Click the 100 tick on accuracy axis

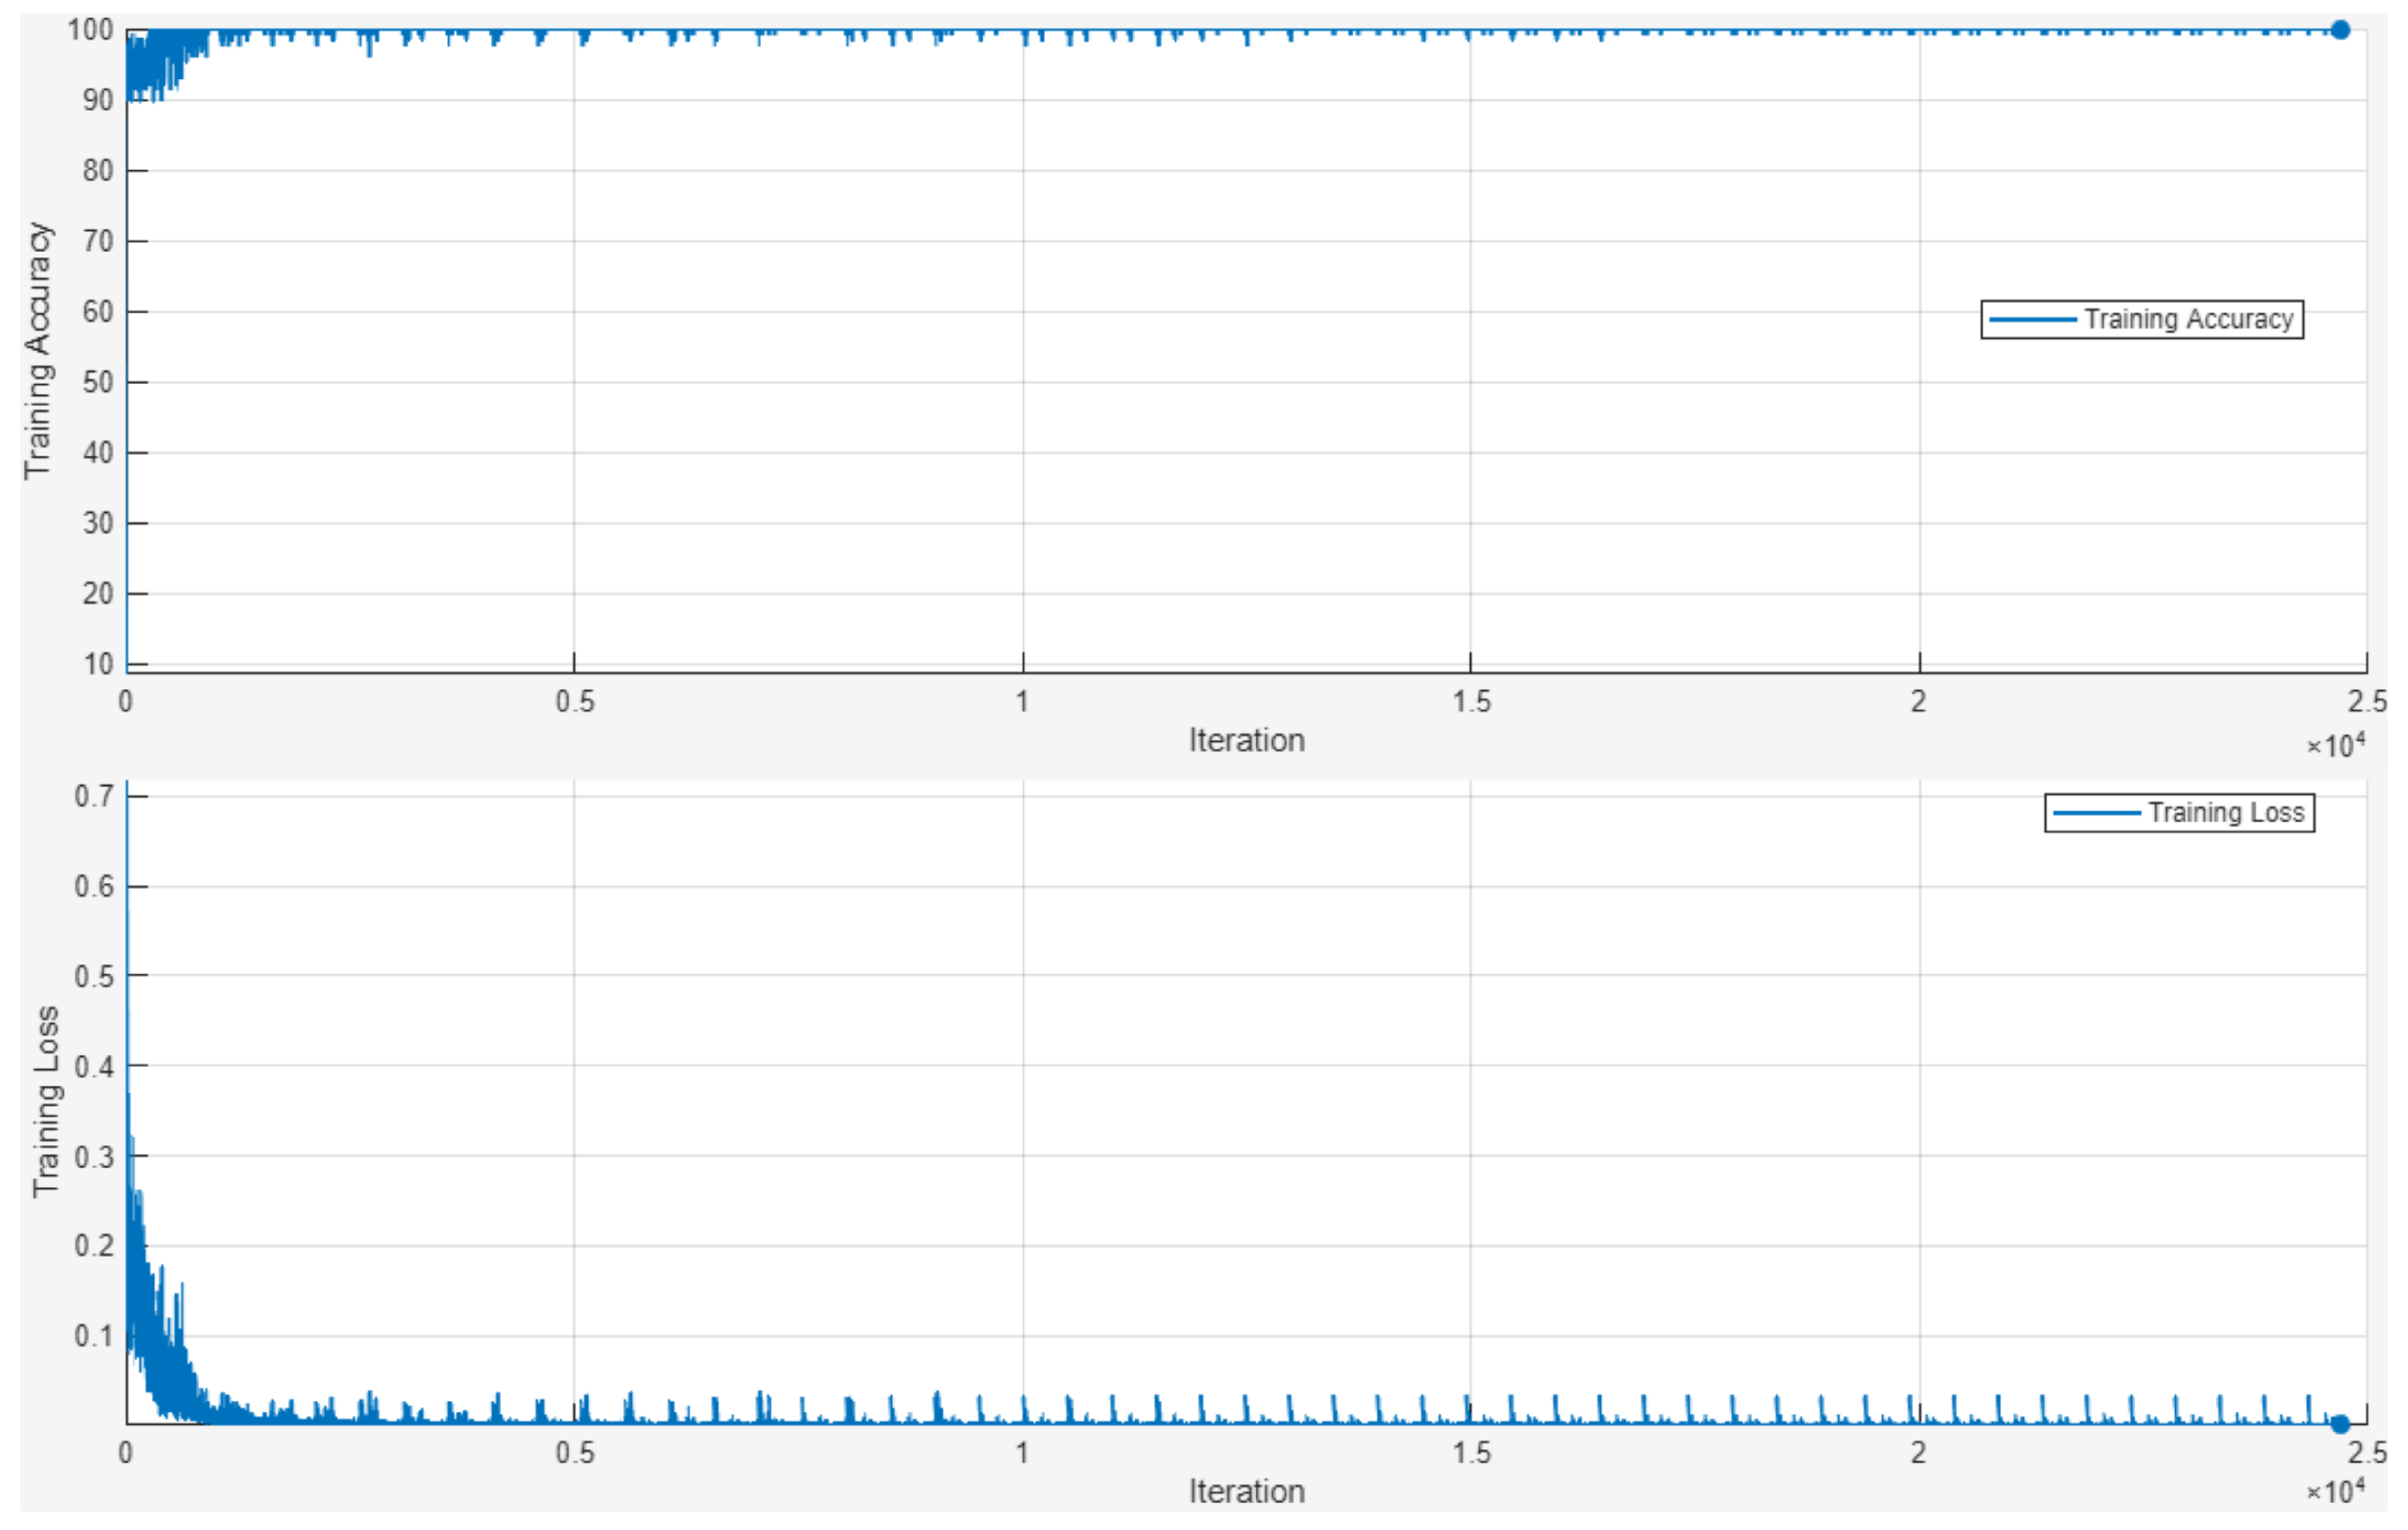point(90,30)
